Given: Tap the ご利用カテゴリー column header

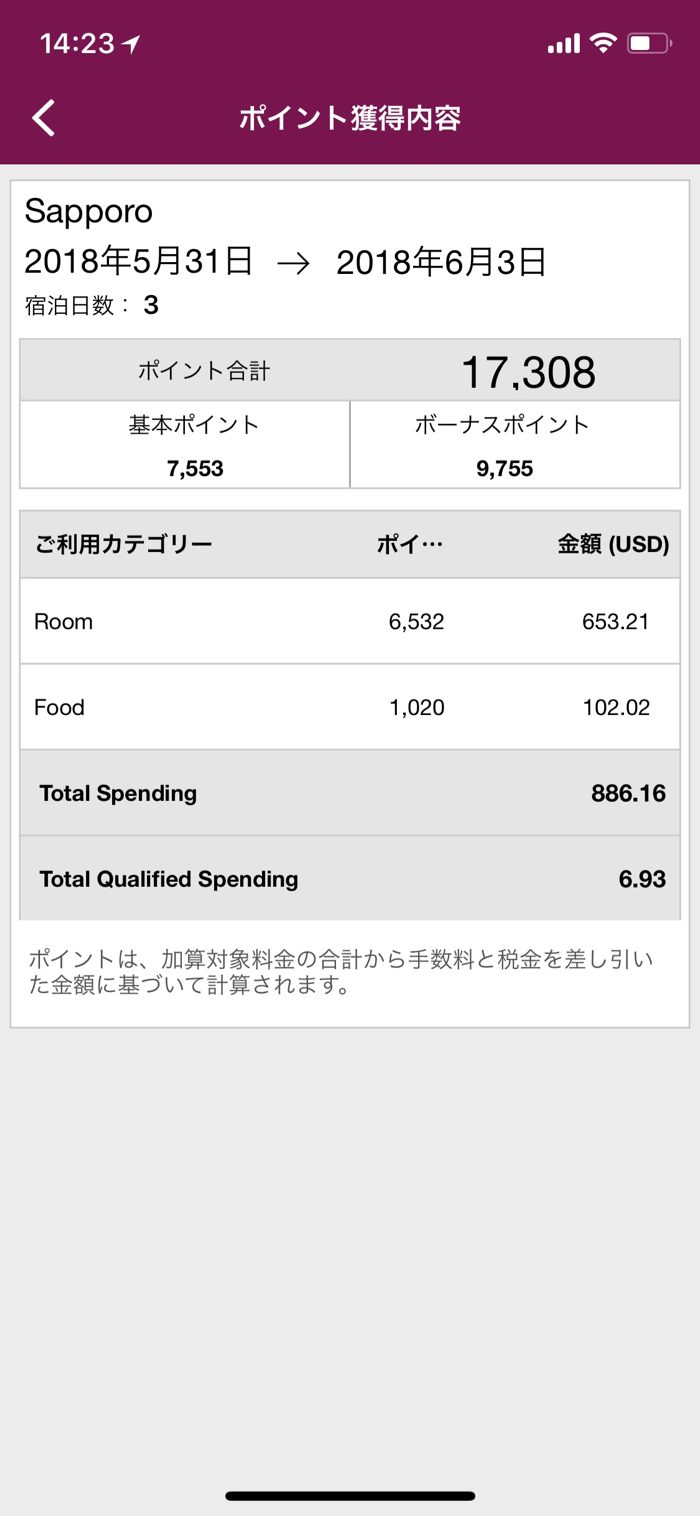Looking at the screenshot, I should pyautogui.click(x=124, y=545).
